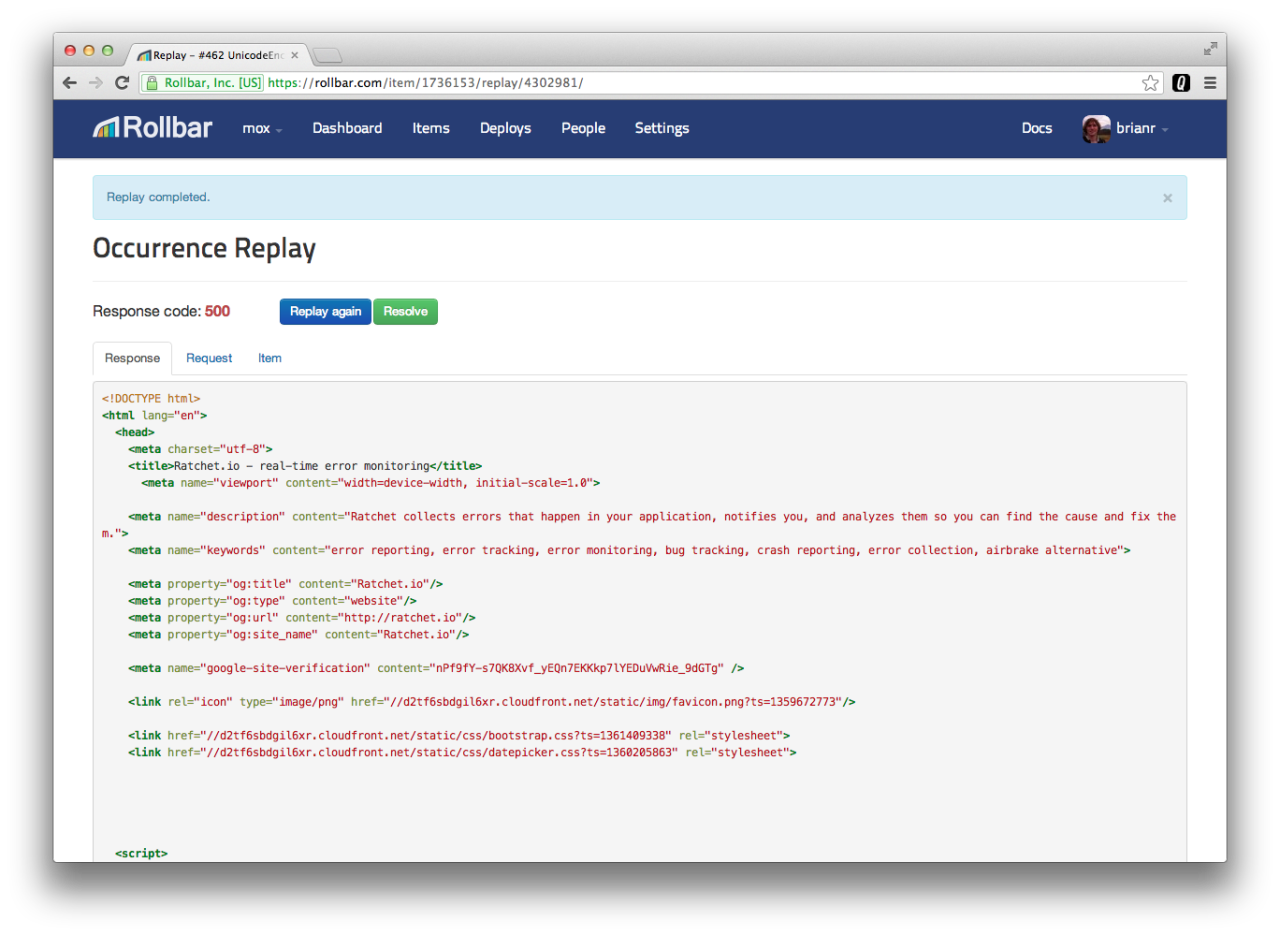Screen dimensions: 1280x936
Task: Dismiss the Replay completed alert
Action: point(1167,198)
